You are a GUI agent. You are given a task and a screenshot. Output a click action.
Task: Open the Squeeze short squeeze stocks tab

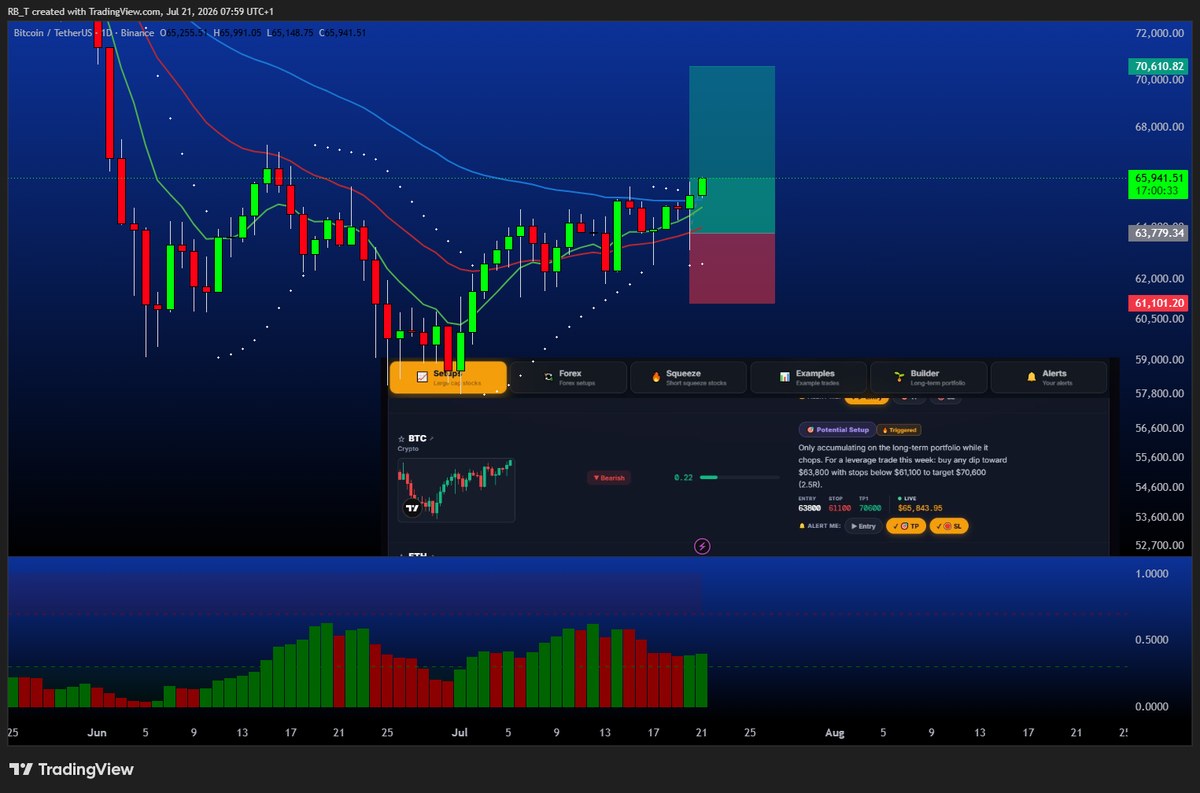click(688, 377)
